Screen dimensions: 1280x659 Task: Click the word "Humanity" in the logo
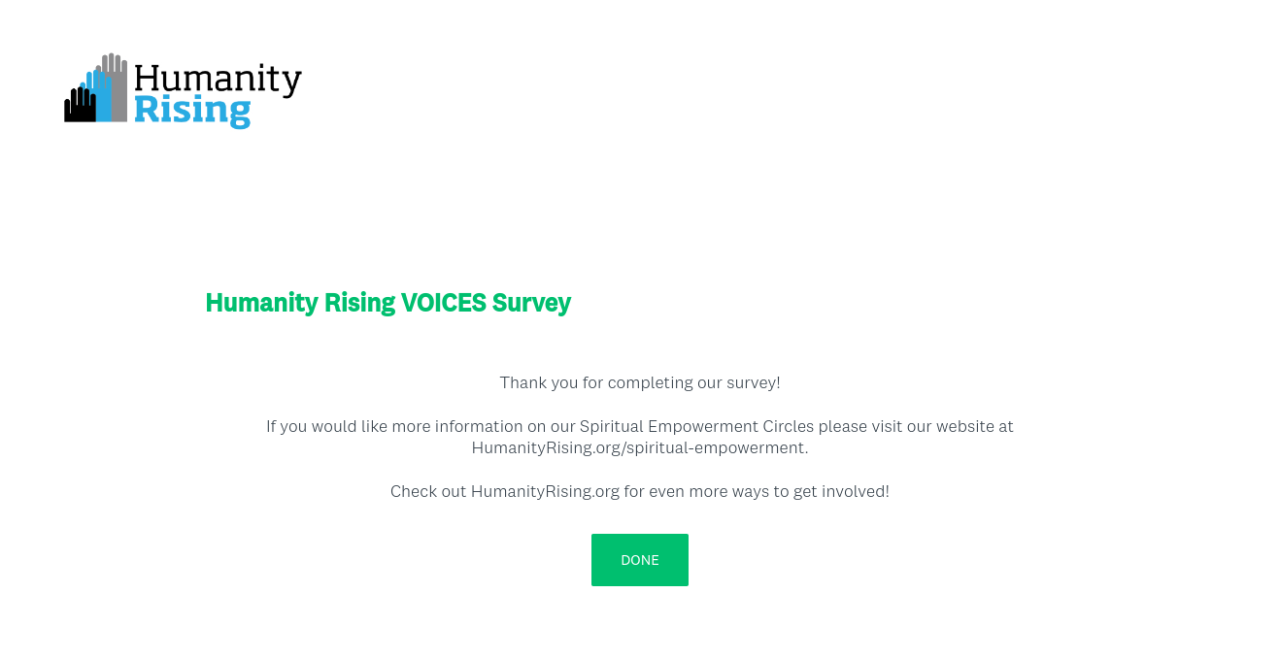pos(217,78)
